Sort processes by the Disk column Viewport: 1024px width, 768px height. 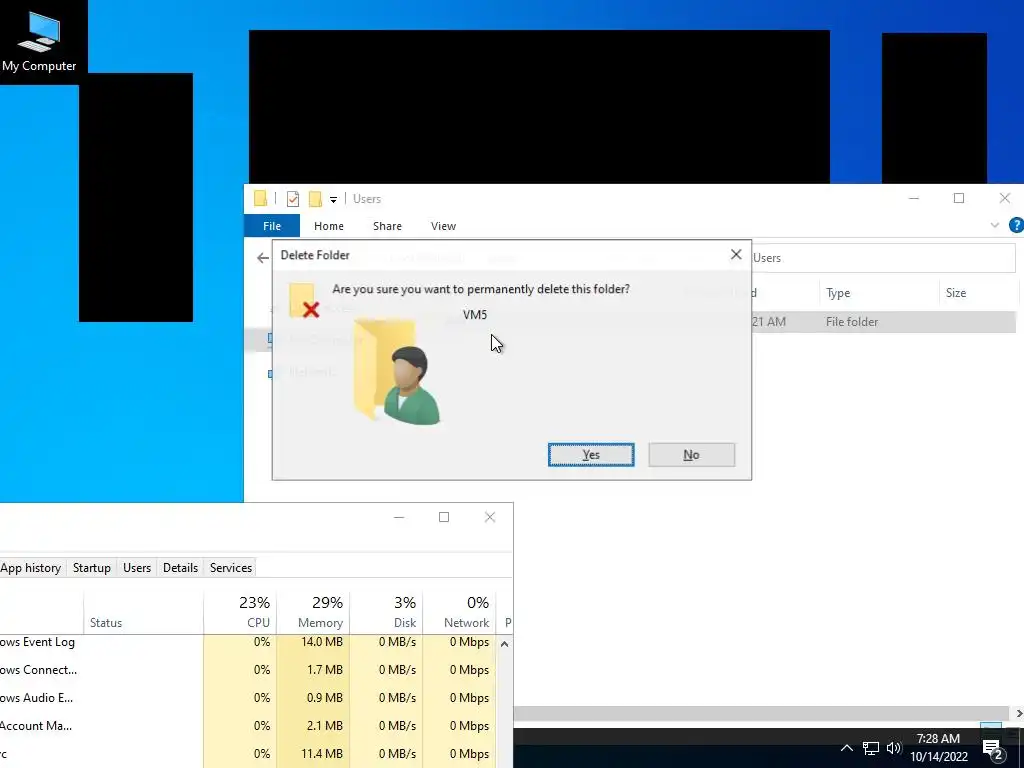pos(387,613)
